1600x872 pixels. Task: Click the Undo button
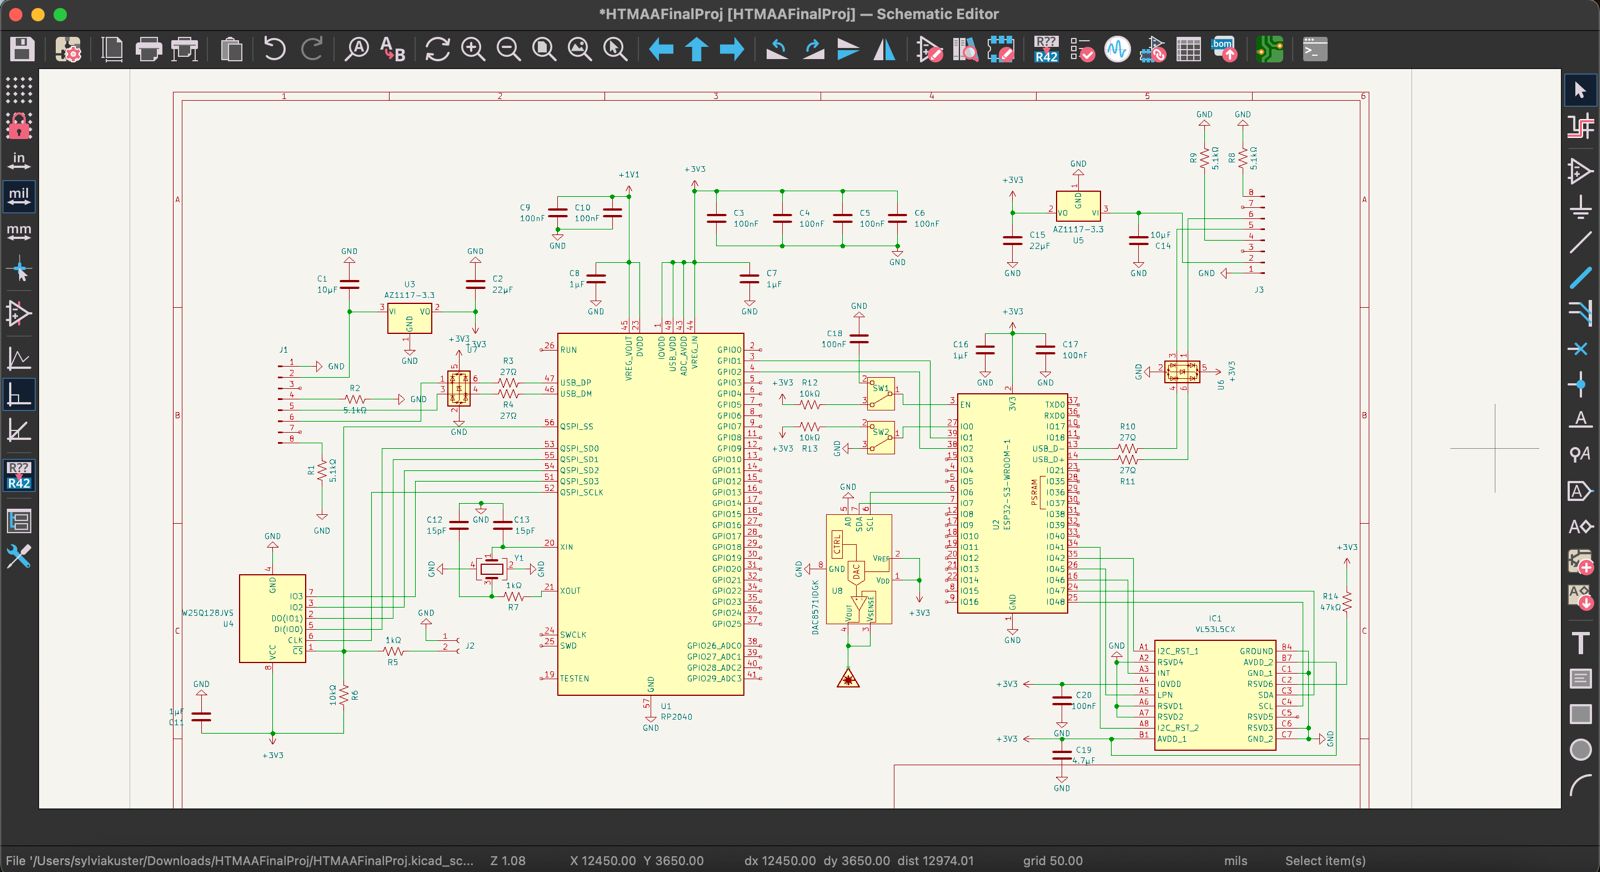click(274, 49)
